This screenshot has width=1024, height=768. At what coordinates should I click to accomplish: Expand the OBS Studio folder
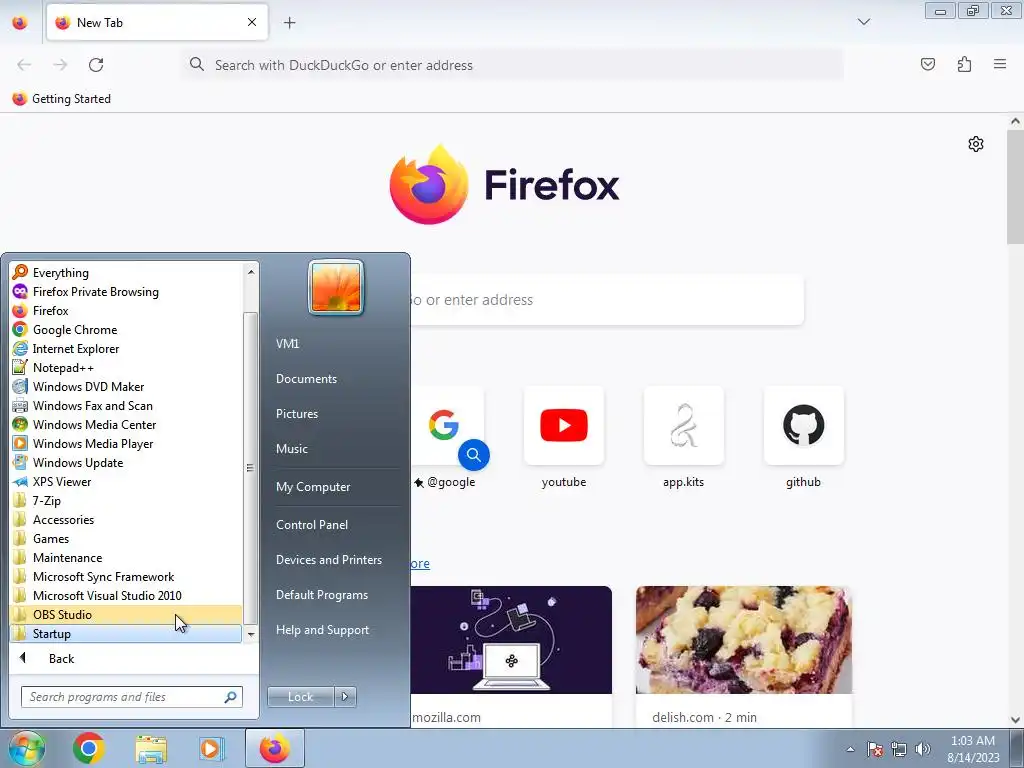[x=126, y=615]
